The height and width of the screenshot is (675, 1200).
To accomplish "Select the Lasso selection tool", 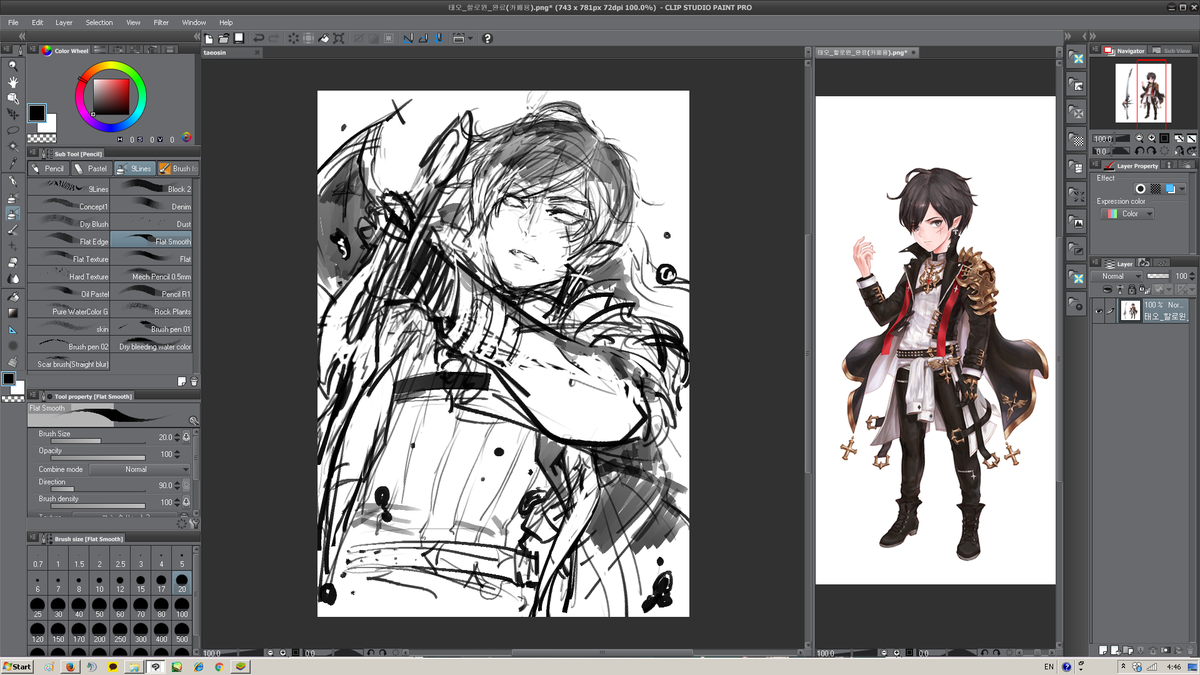I will [13, 131].
